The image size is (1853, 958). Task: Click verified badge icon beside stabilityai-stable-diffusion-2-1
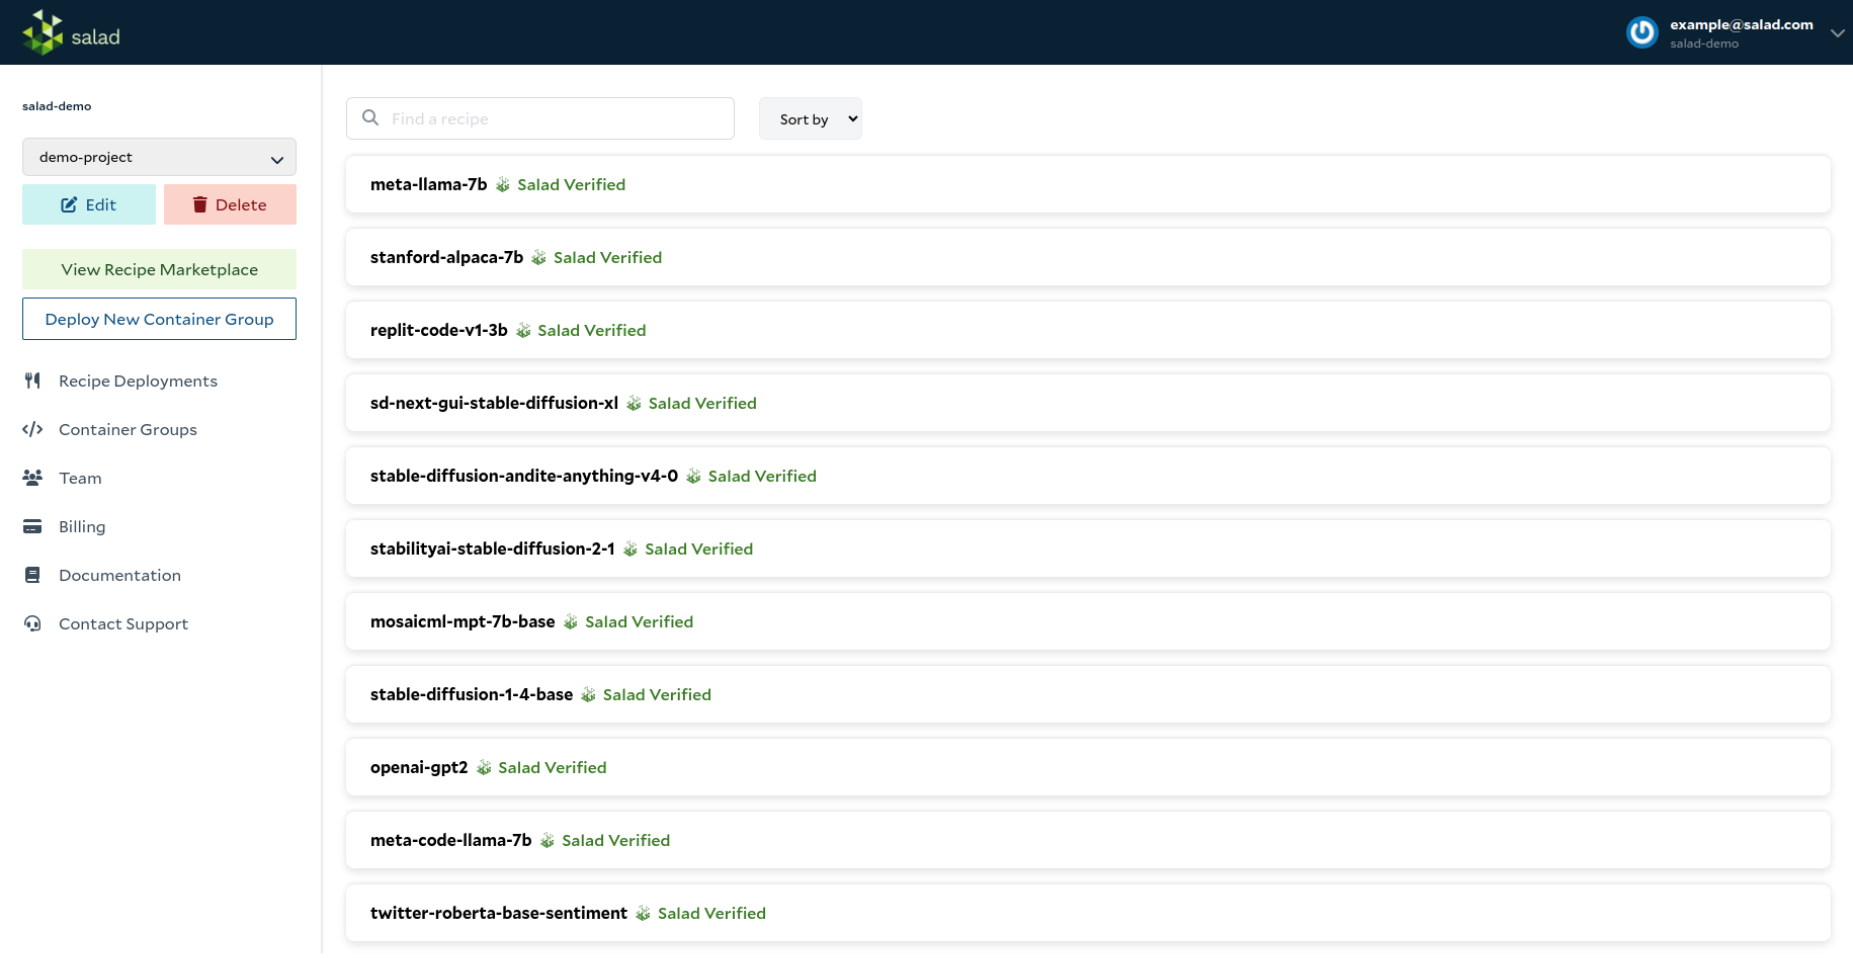tap(630, 549)
